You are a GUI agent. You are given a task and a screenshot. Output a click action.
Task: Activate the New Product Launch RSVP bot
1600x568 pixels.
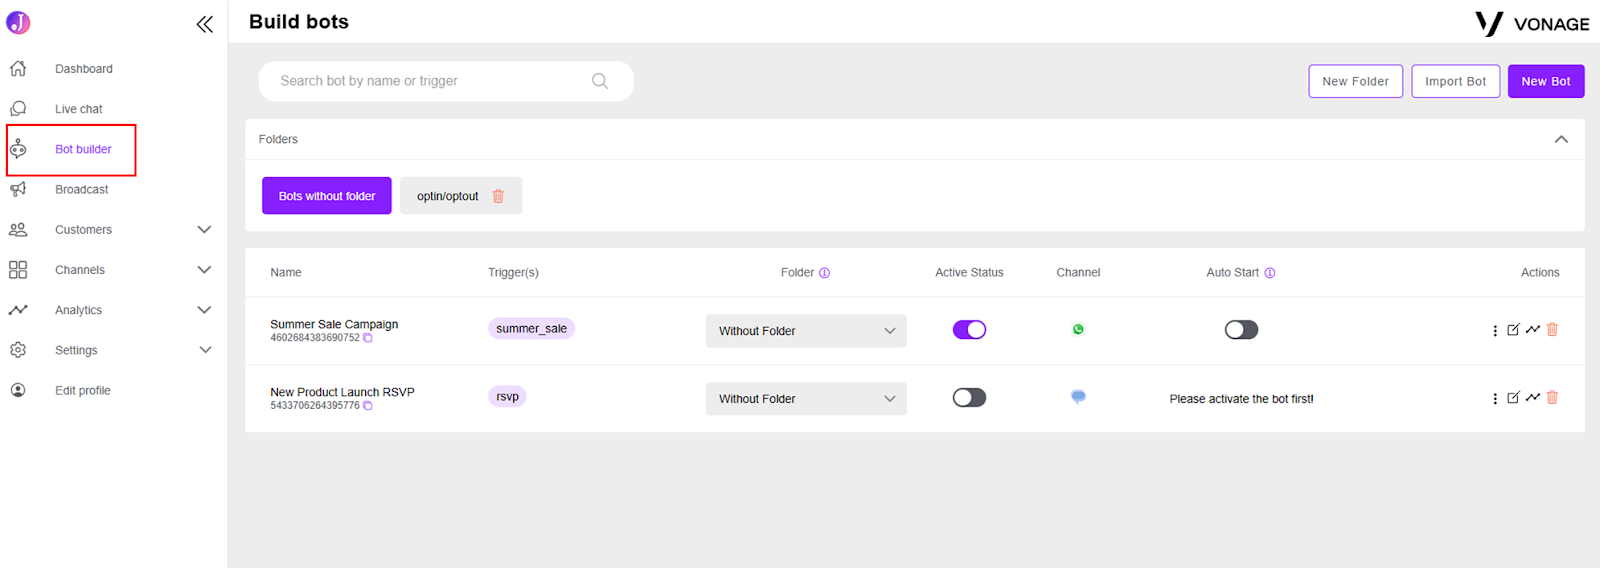click(x=969, y=398)
